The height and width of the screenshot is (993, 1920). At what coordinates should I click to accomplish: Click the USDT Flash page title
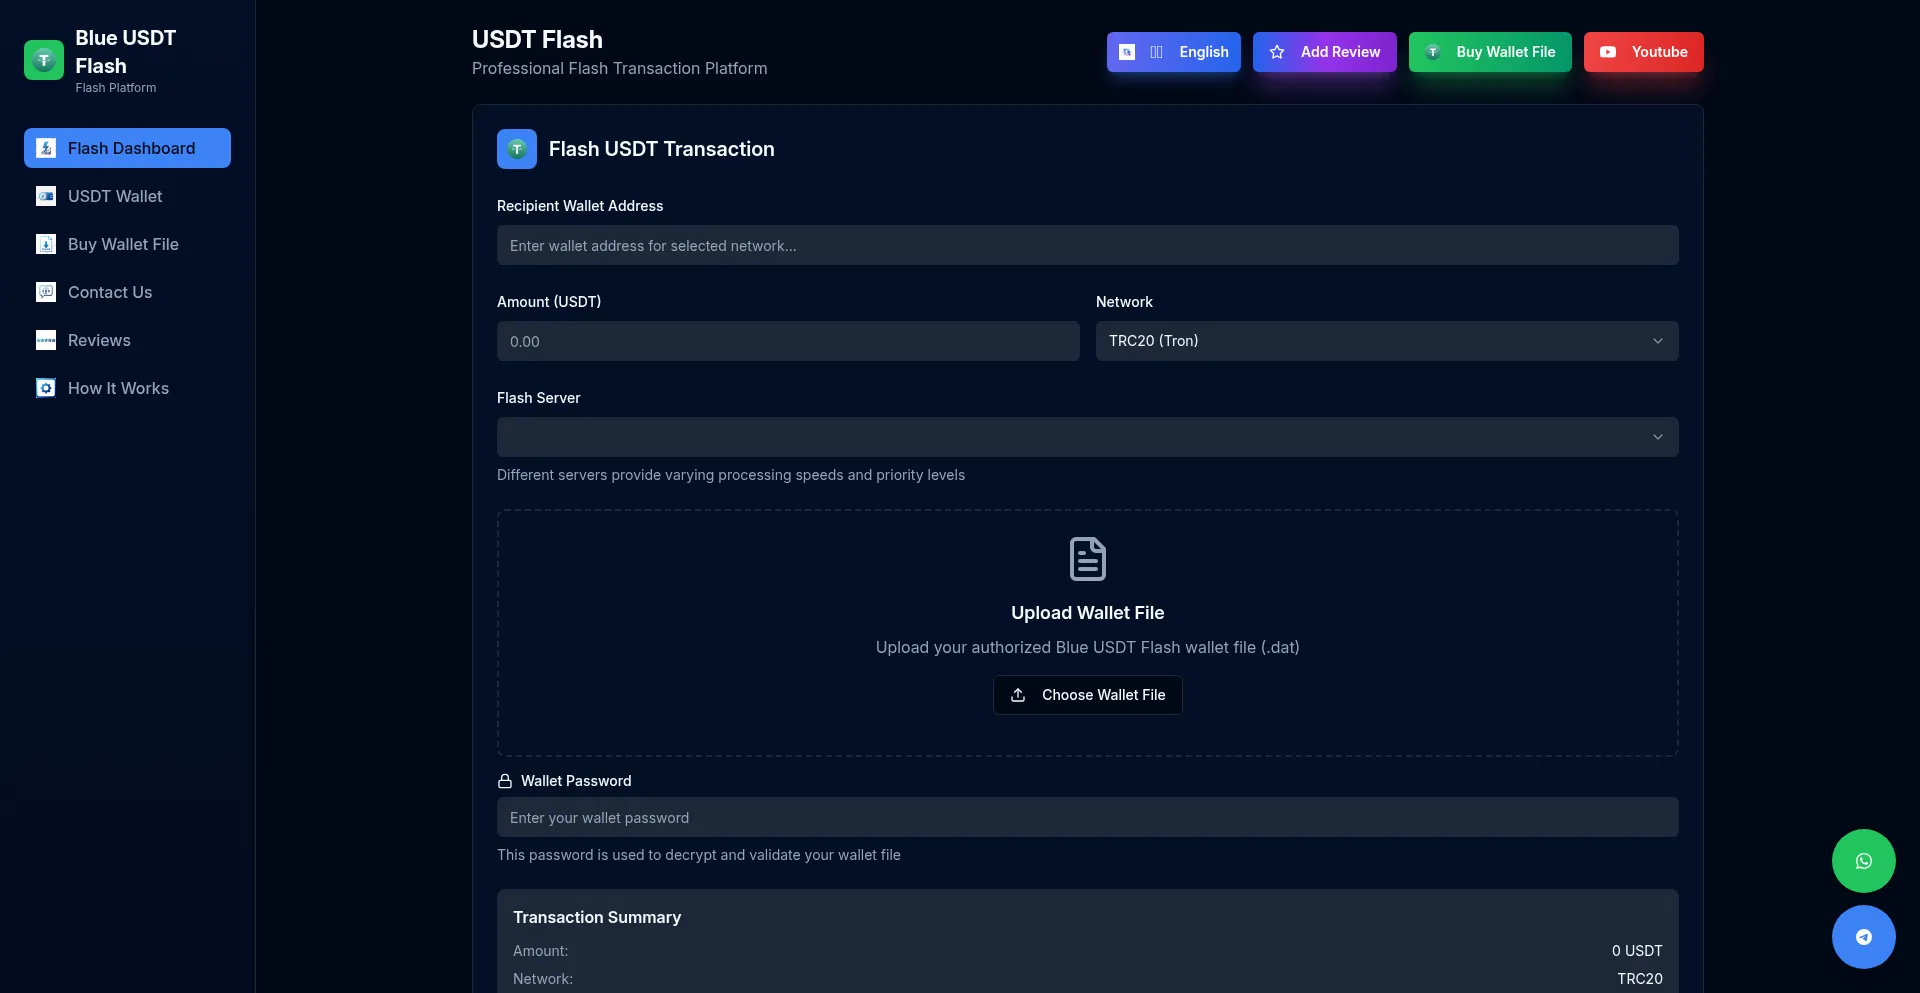click(537, 39)
